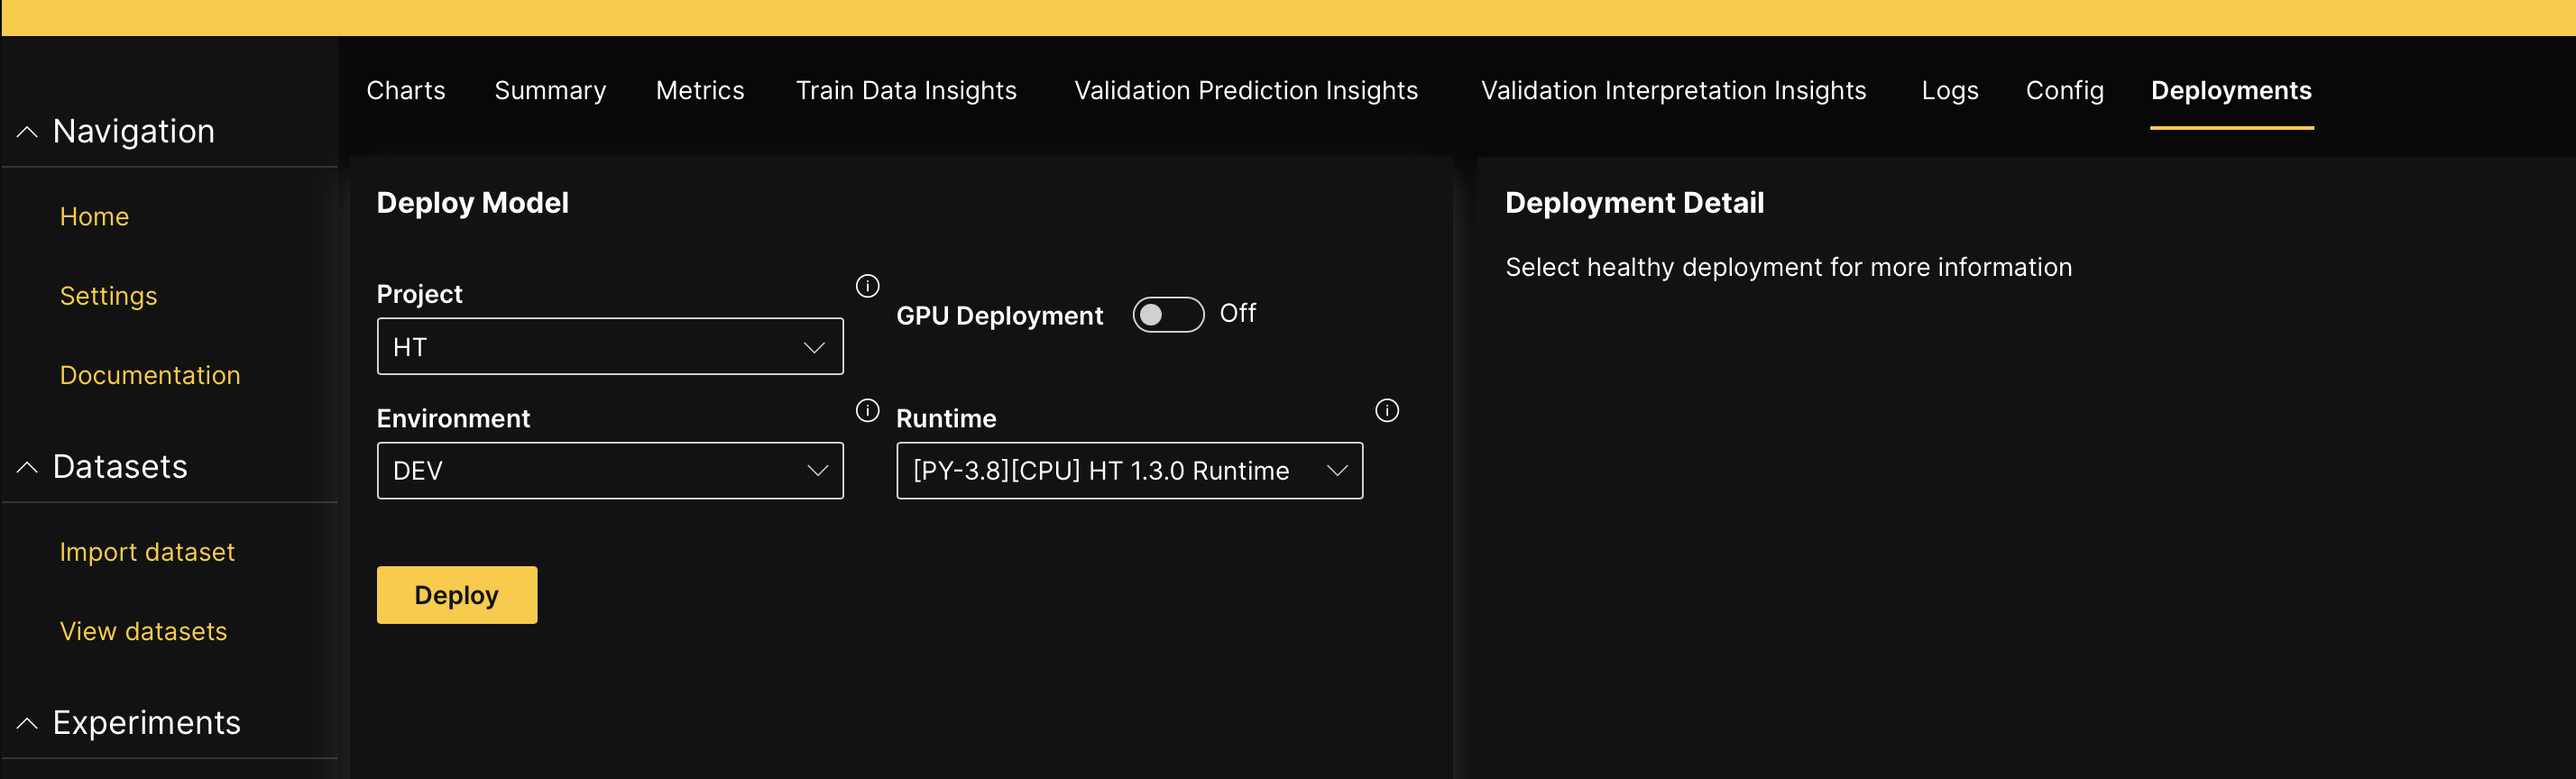Click the info icon next to Runtime
Screen dimensions: 2576x779
pyautogui.click(x=1386, y=410)
